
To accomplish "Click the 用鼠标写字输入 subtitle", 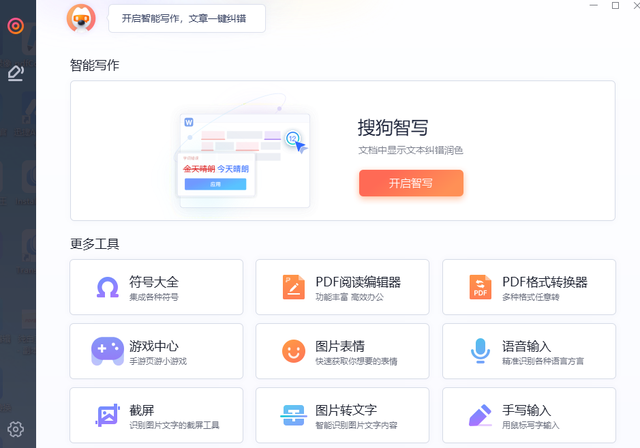I will [x=531, y=425].
